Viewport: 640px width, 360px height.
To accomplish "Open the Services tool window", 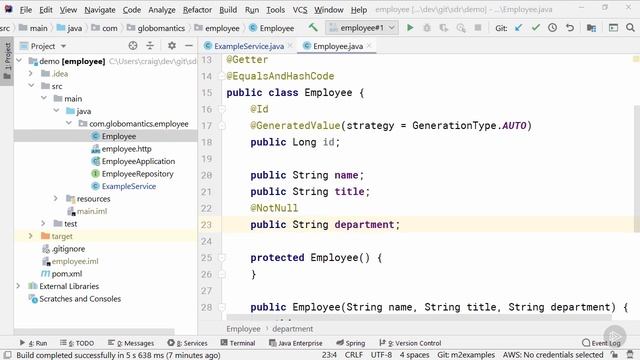I will point(187,343).
